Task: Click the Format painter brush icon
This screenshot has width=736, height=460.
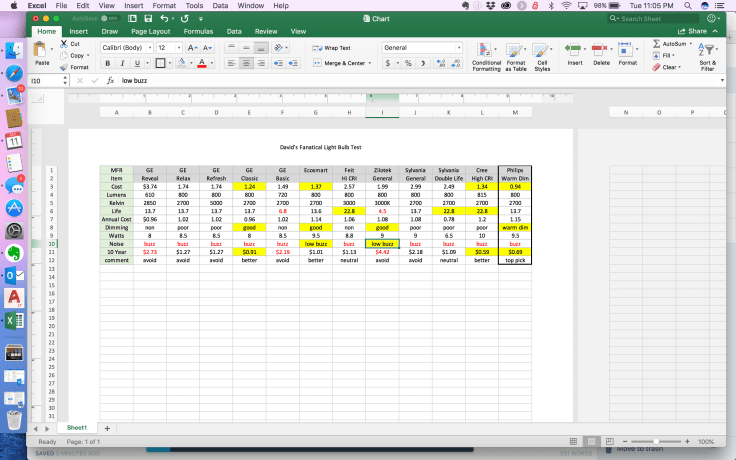Action: coord(63,67)
